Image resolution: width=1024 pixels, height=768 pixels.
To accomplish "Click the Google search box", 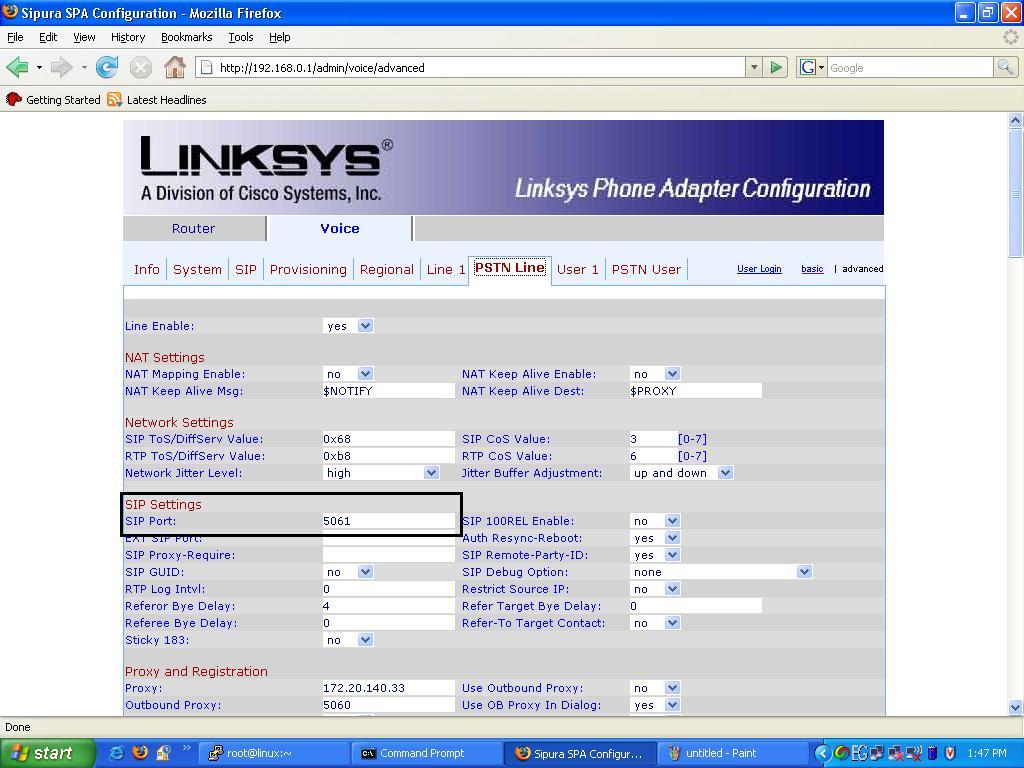I will [910, 67].
